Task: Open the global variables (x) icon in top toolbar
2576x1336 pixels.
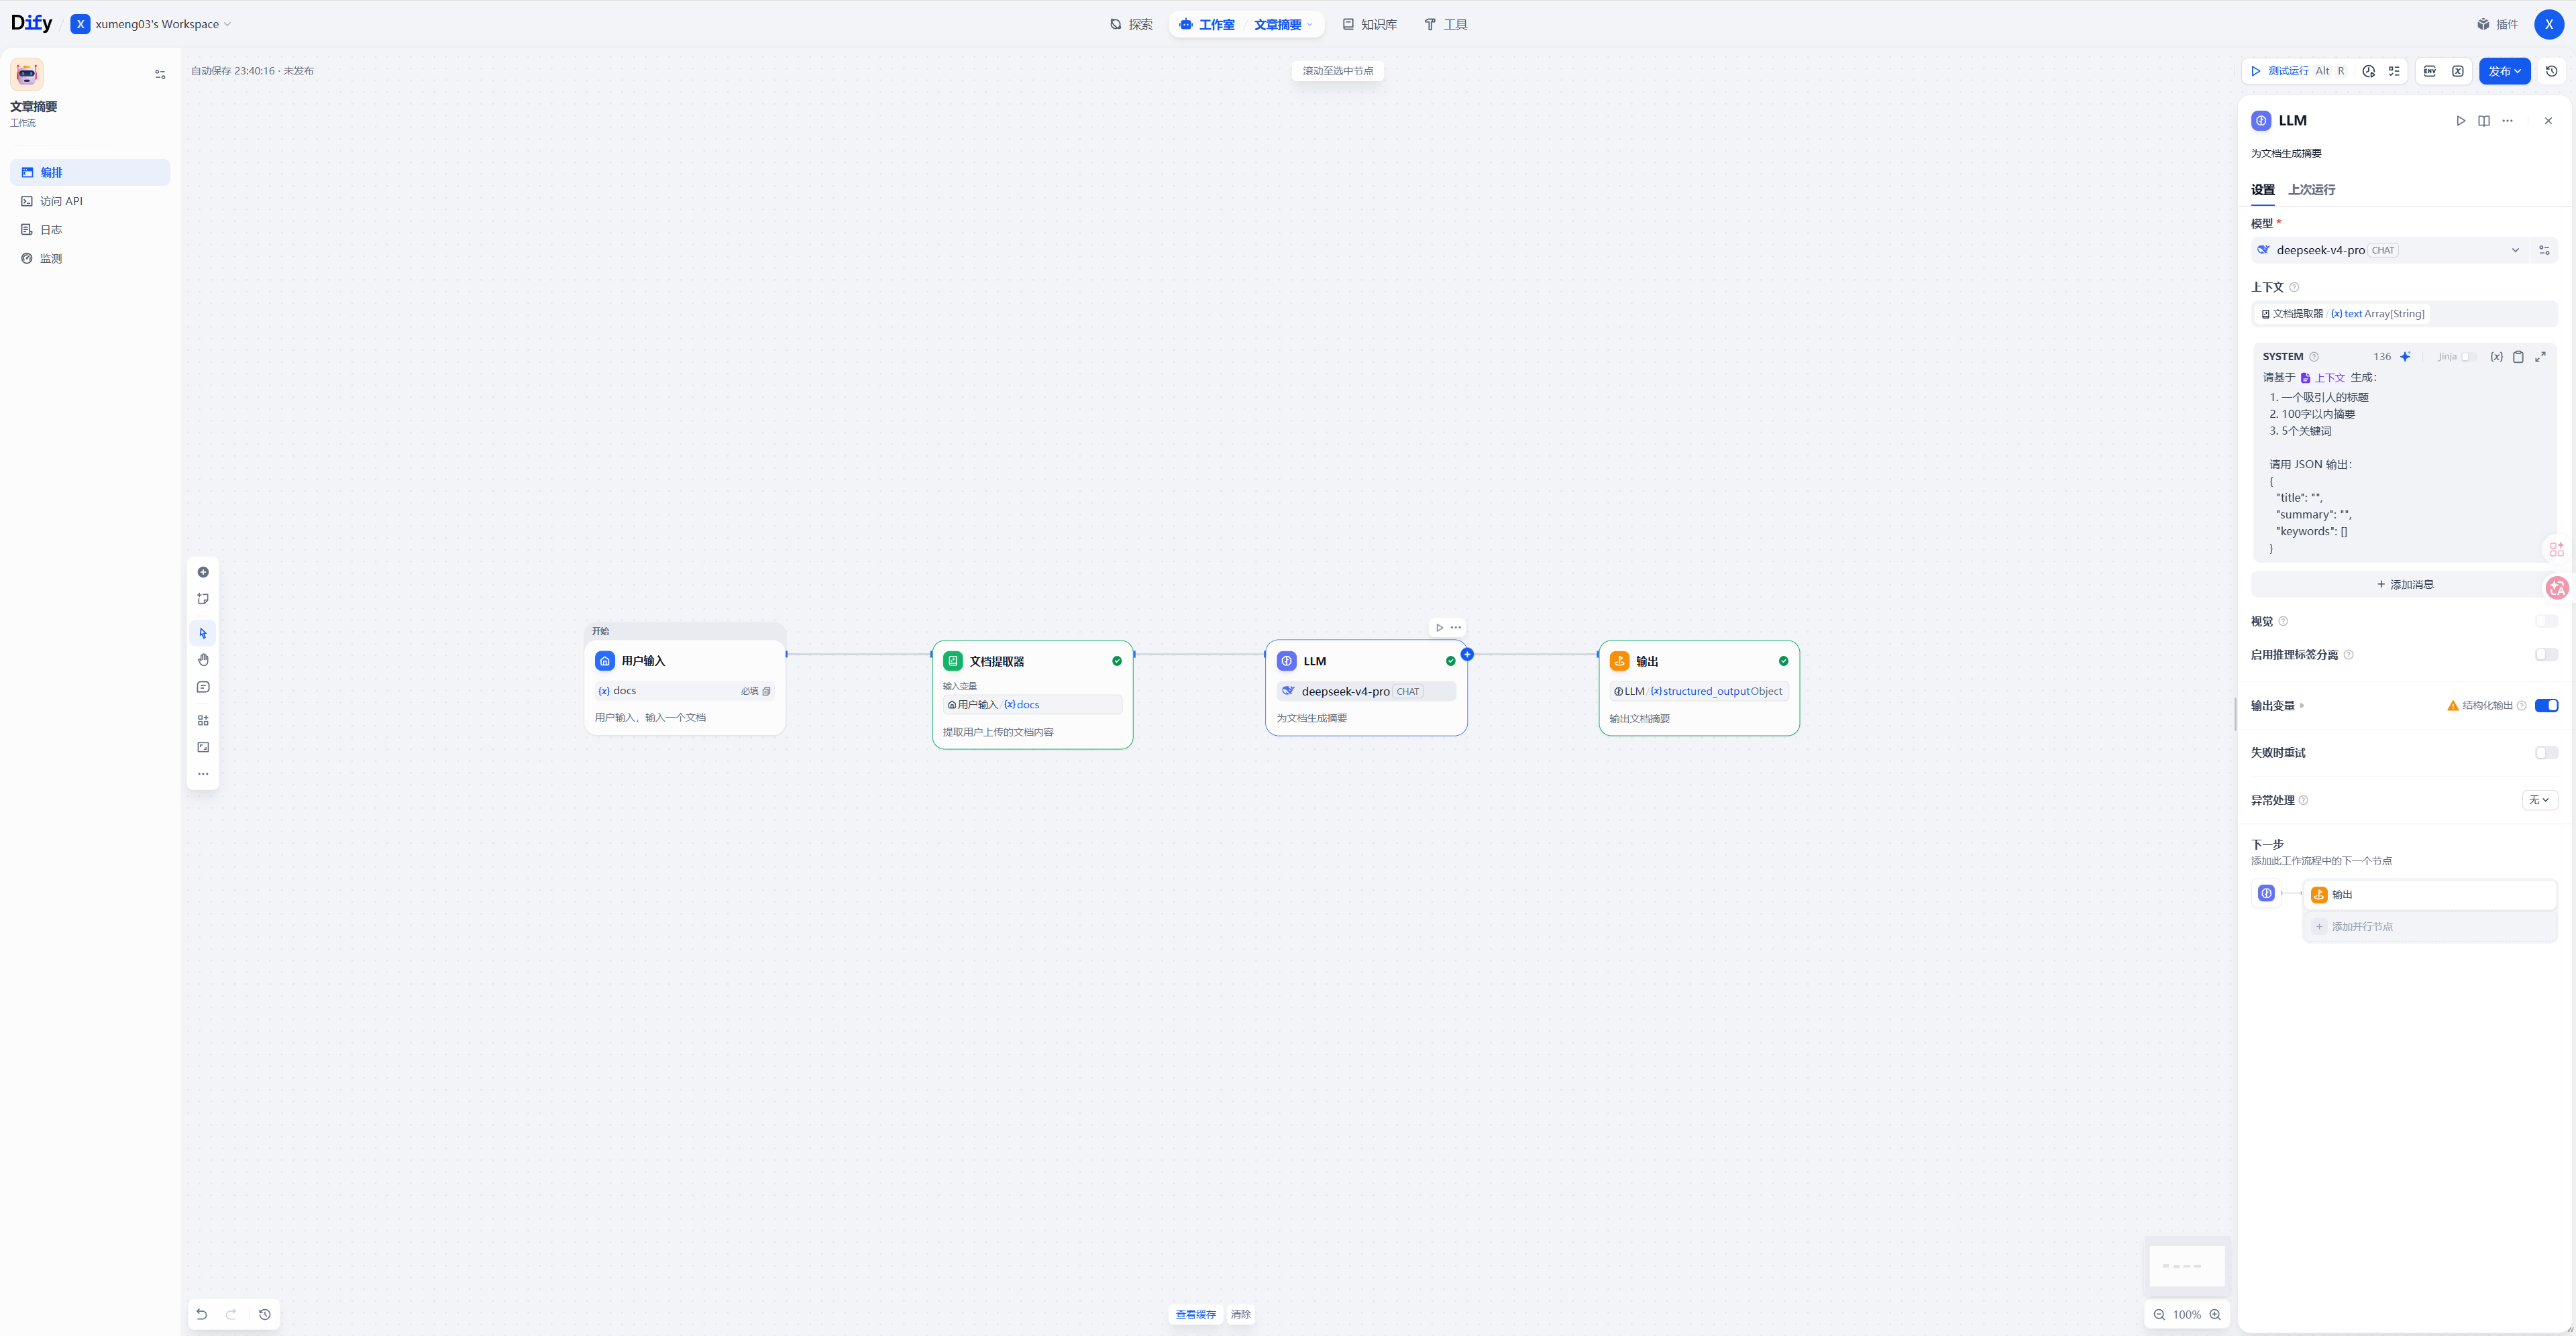Action: 2457,71
